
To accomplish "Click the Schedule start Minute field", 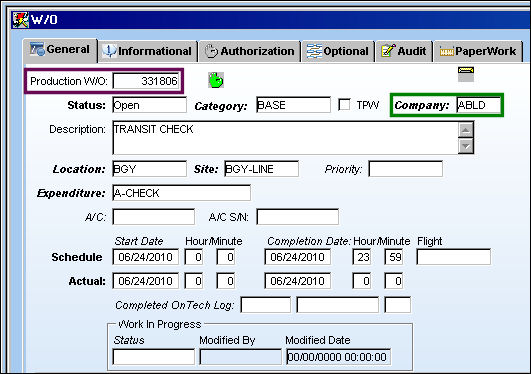I will (226, 257).
